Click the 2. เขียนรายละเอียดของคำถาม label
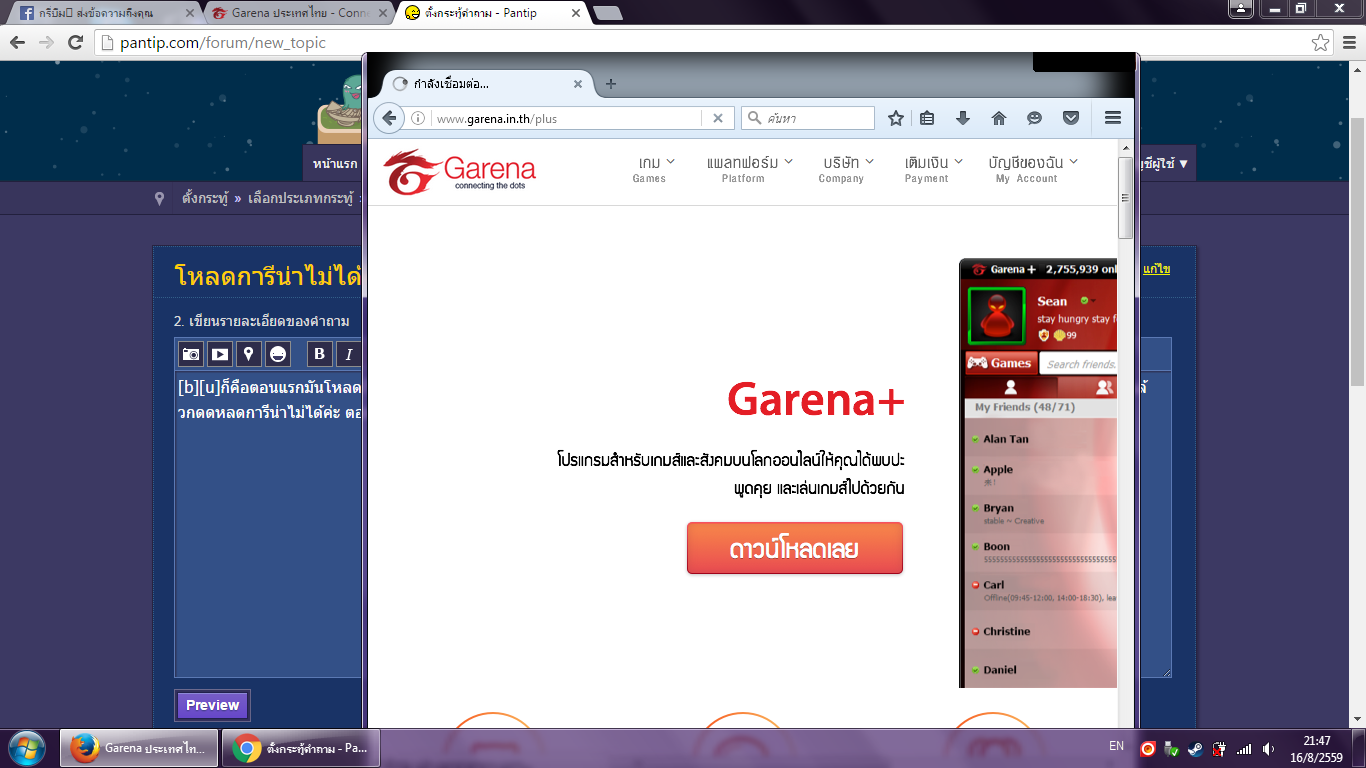 (262, 321)
